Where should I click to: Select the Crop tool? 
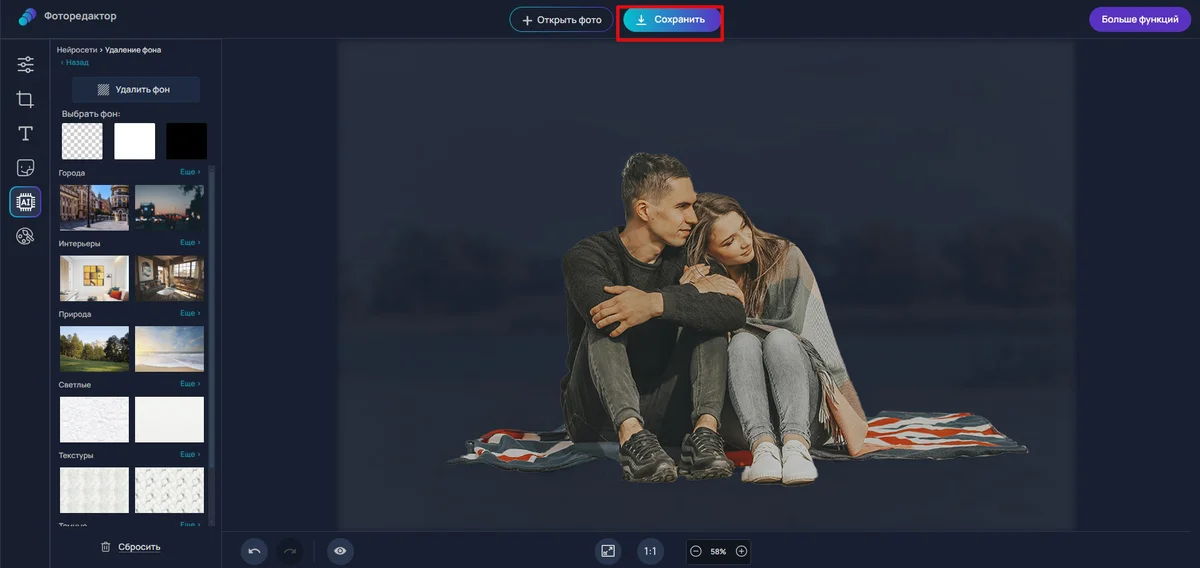point(25,99)
